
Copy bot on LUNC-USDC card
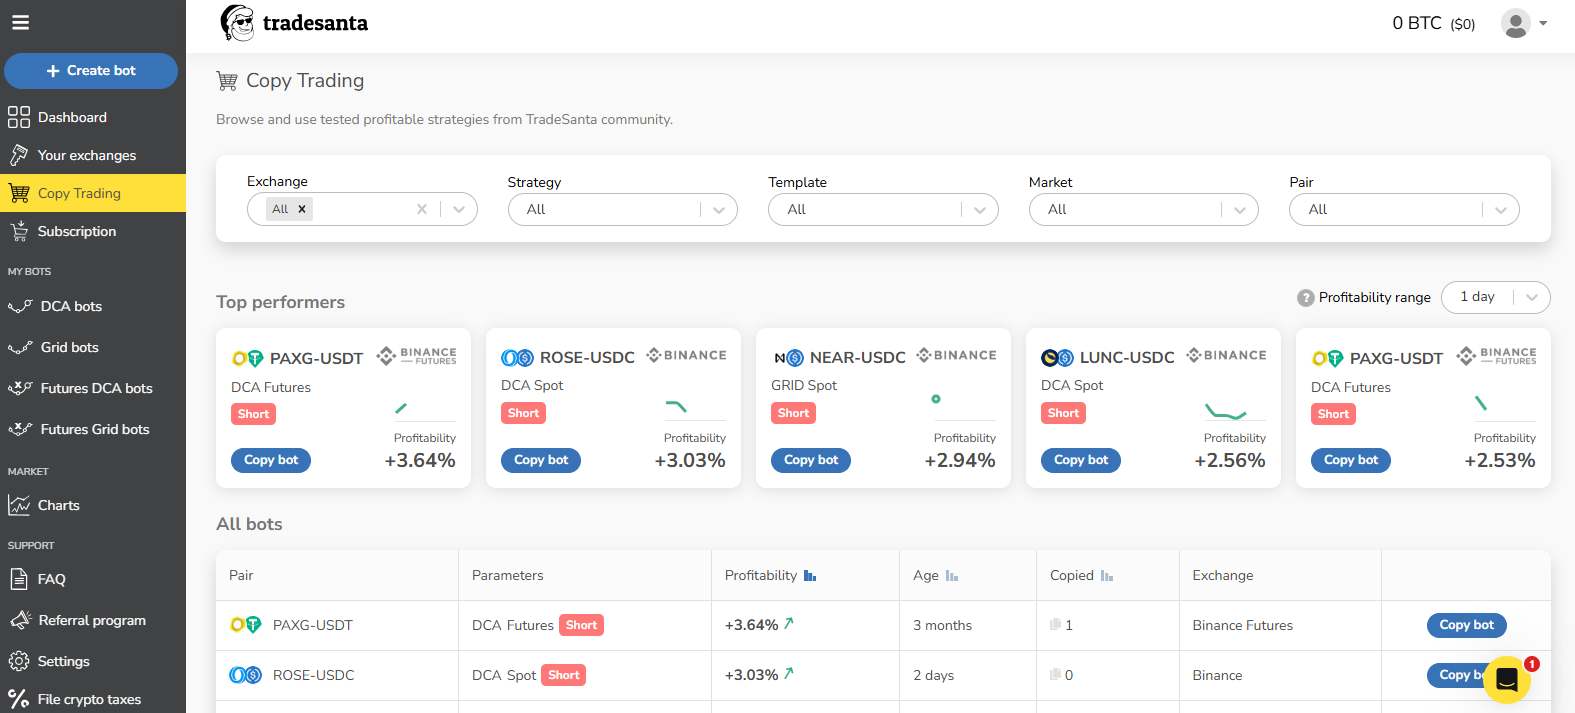click(x=1081, y=460)
